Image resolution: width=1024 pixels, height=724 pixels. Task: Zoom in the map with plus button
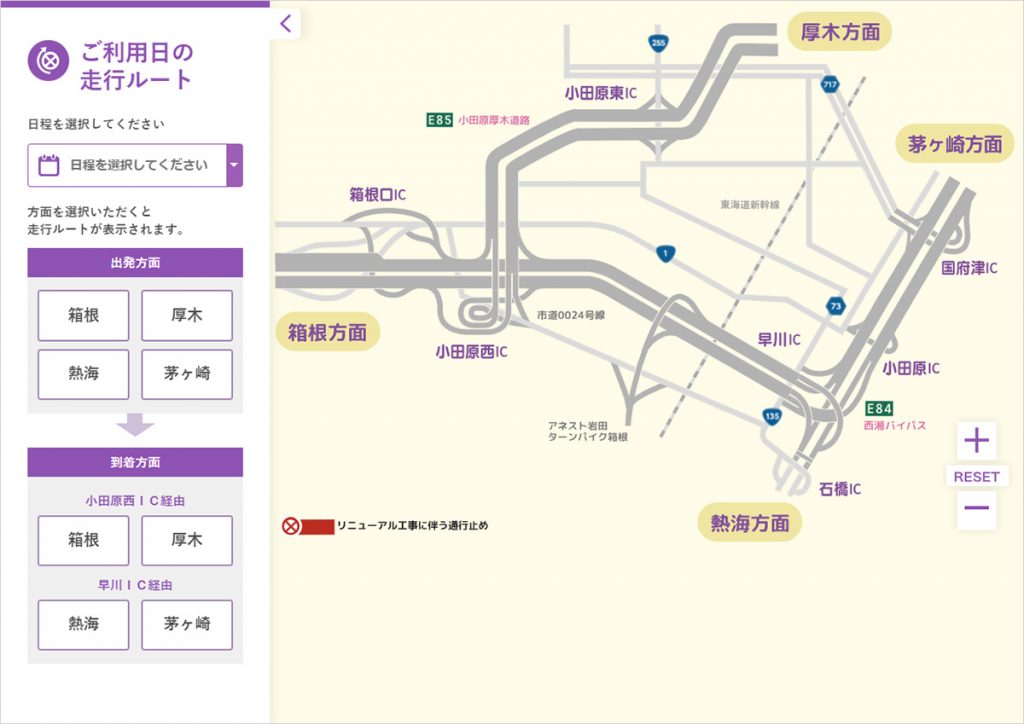(976, 441)
